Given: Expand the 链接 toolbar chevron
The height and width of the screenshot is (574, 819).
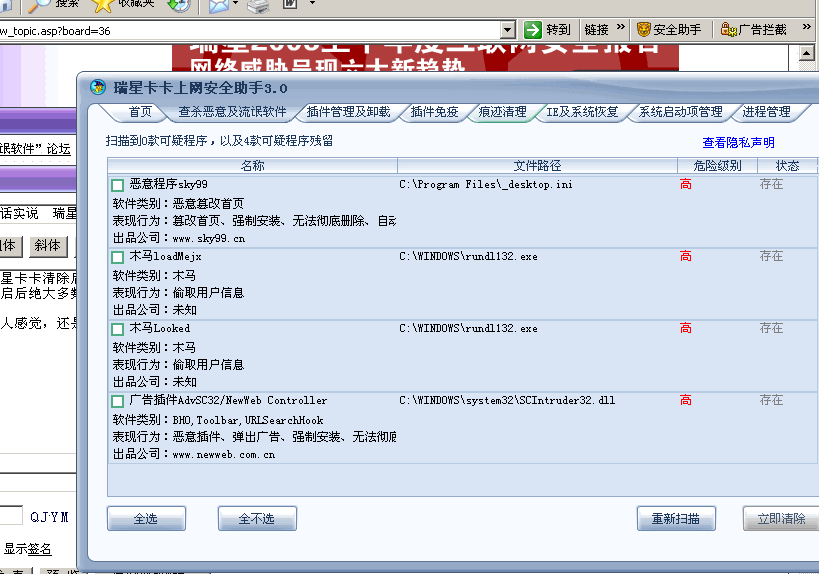Looking at the screenshot, I should [x=621, y=27].
